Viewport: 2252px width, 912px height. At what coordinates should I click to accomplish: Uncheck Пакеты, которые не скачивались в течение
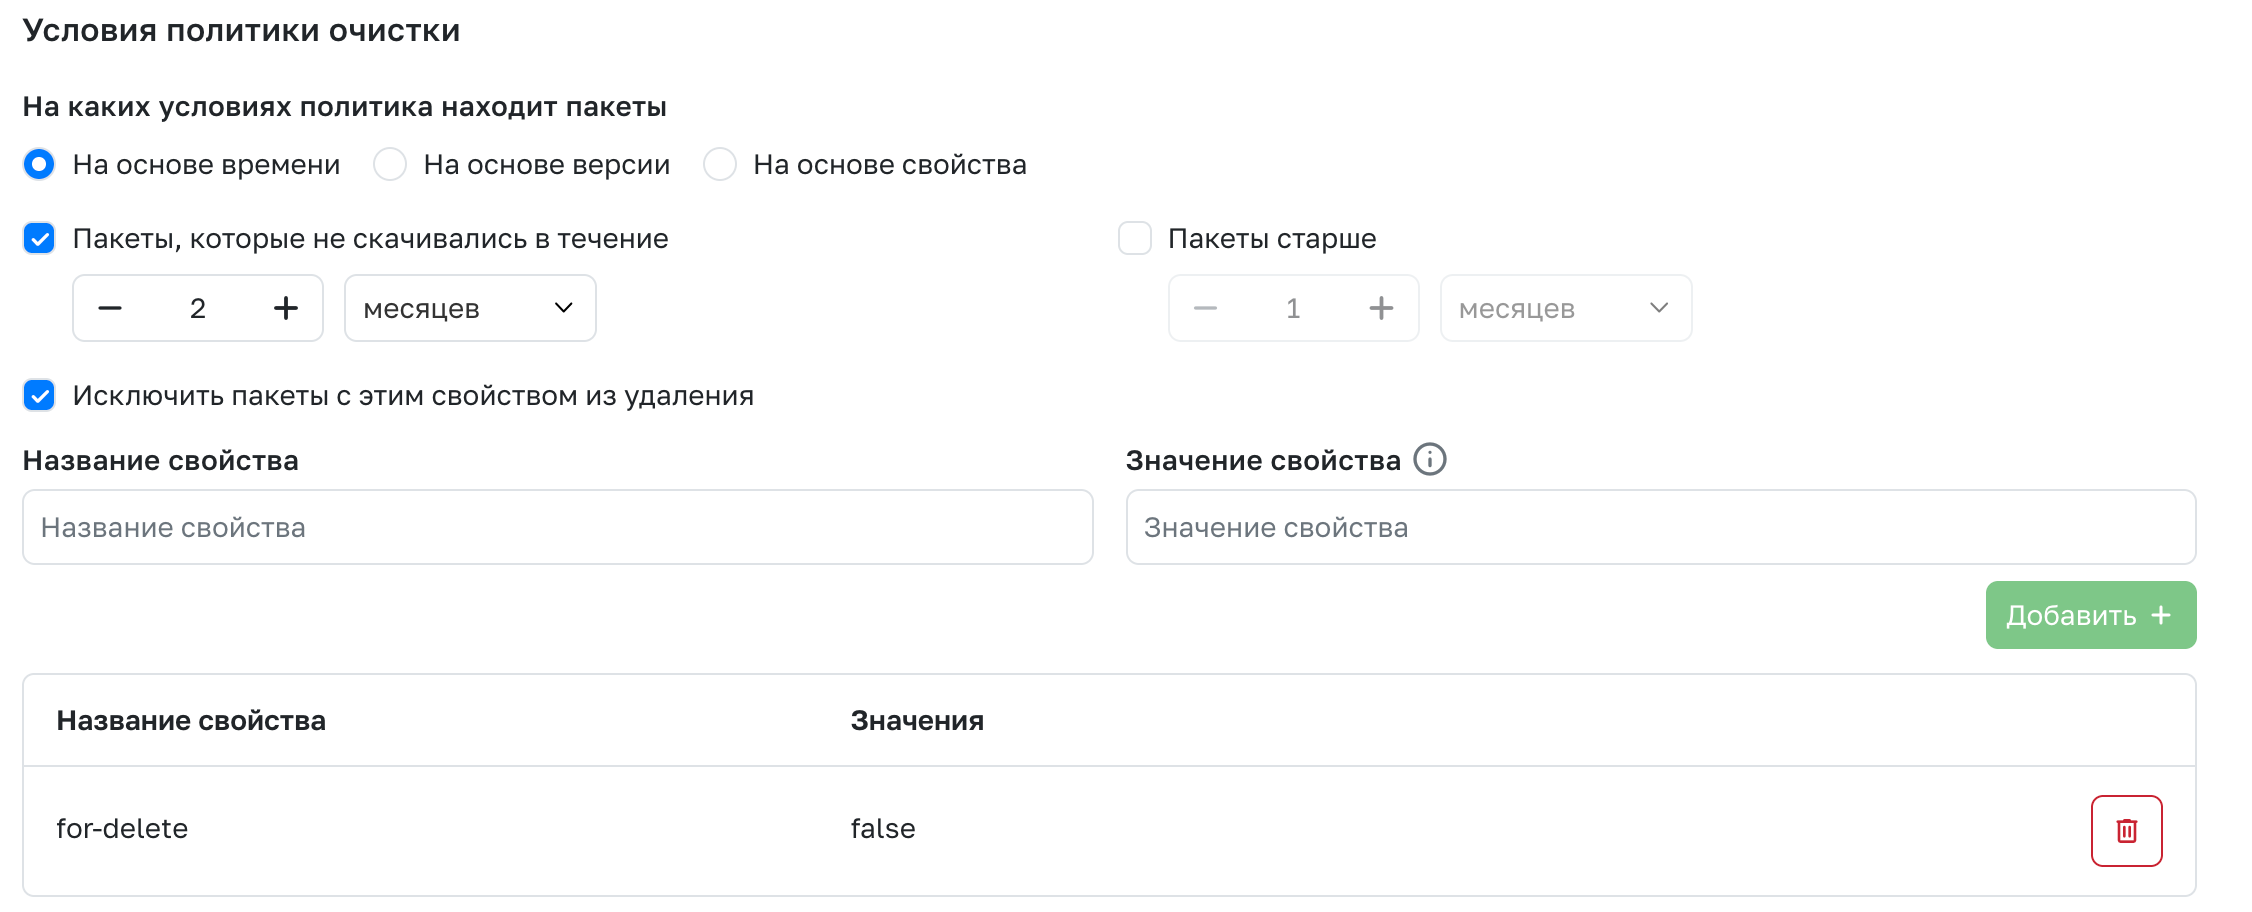coord(39,239)
